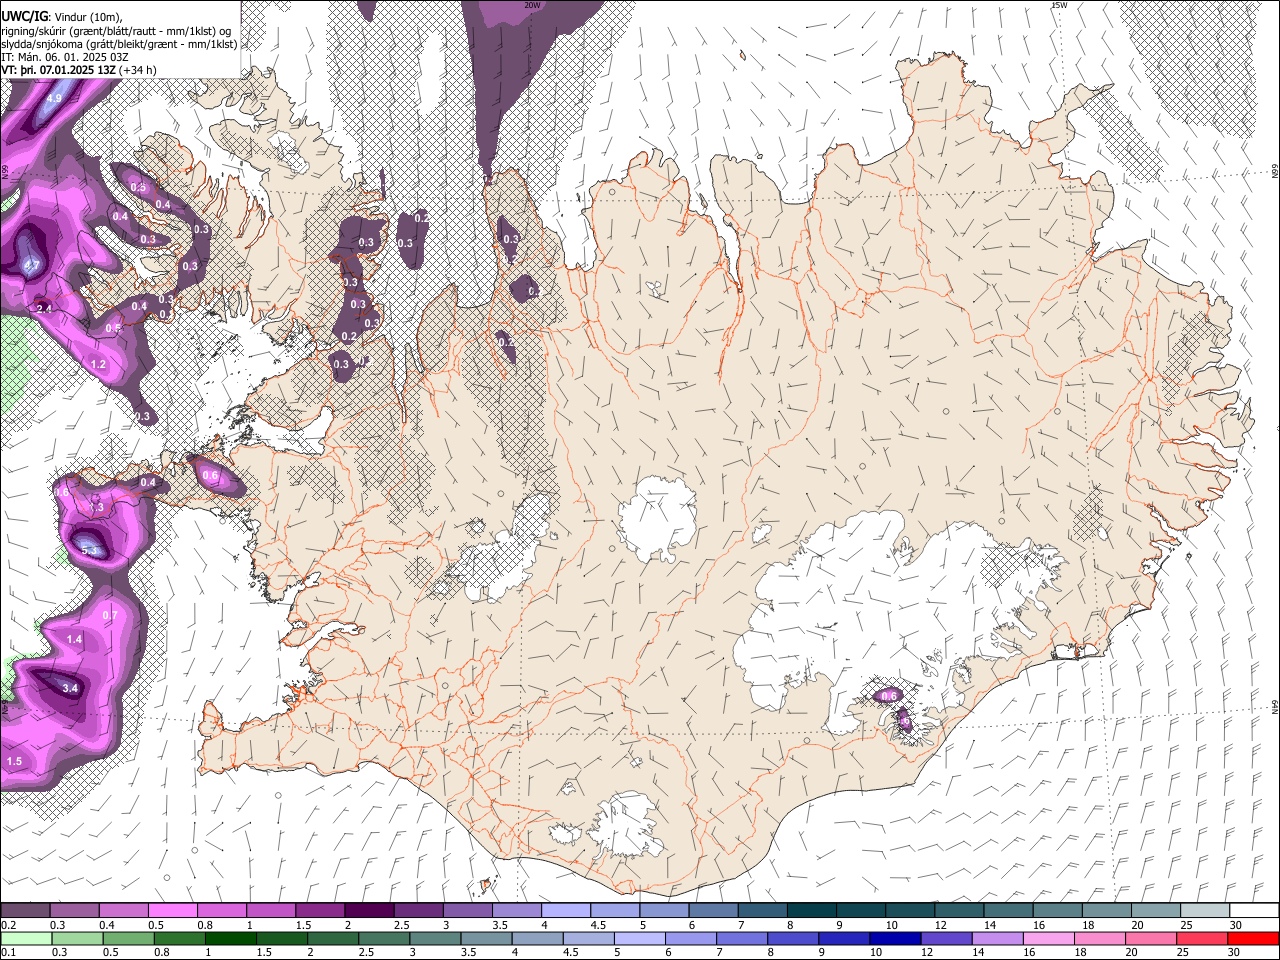Image resolution: width=1280 pixels, height=960 pixels.
Task: Click the 2.4 snowfall value on map
Action: click(44, 309)
